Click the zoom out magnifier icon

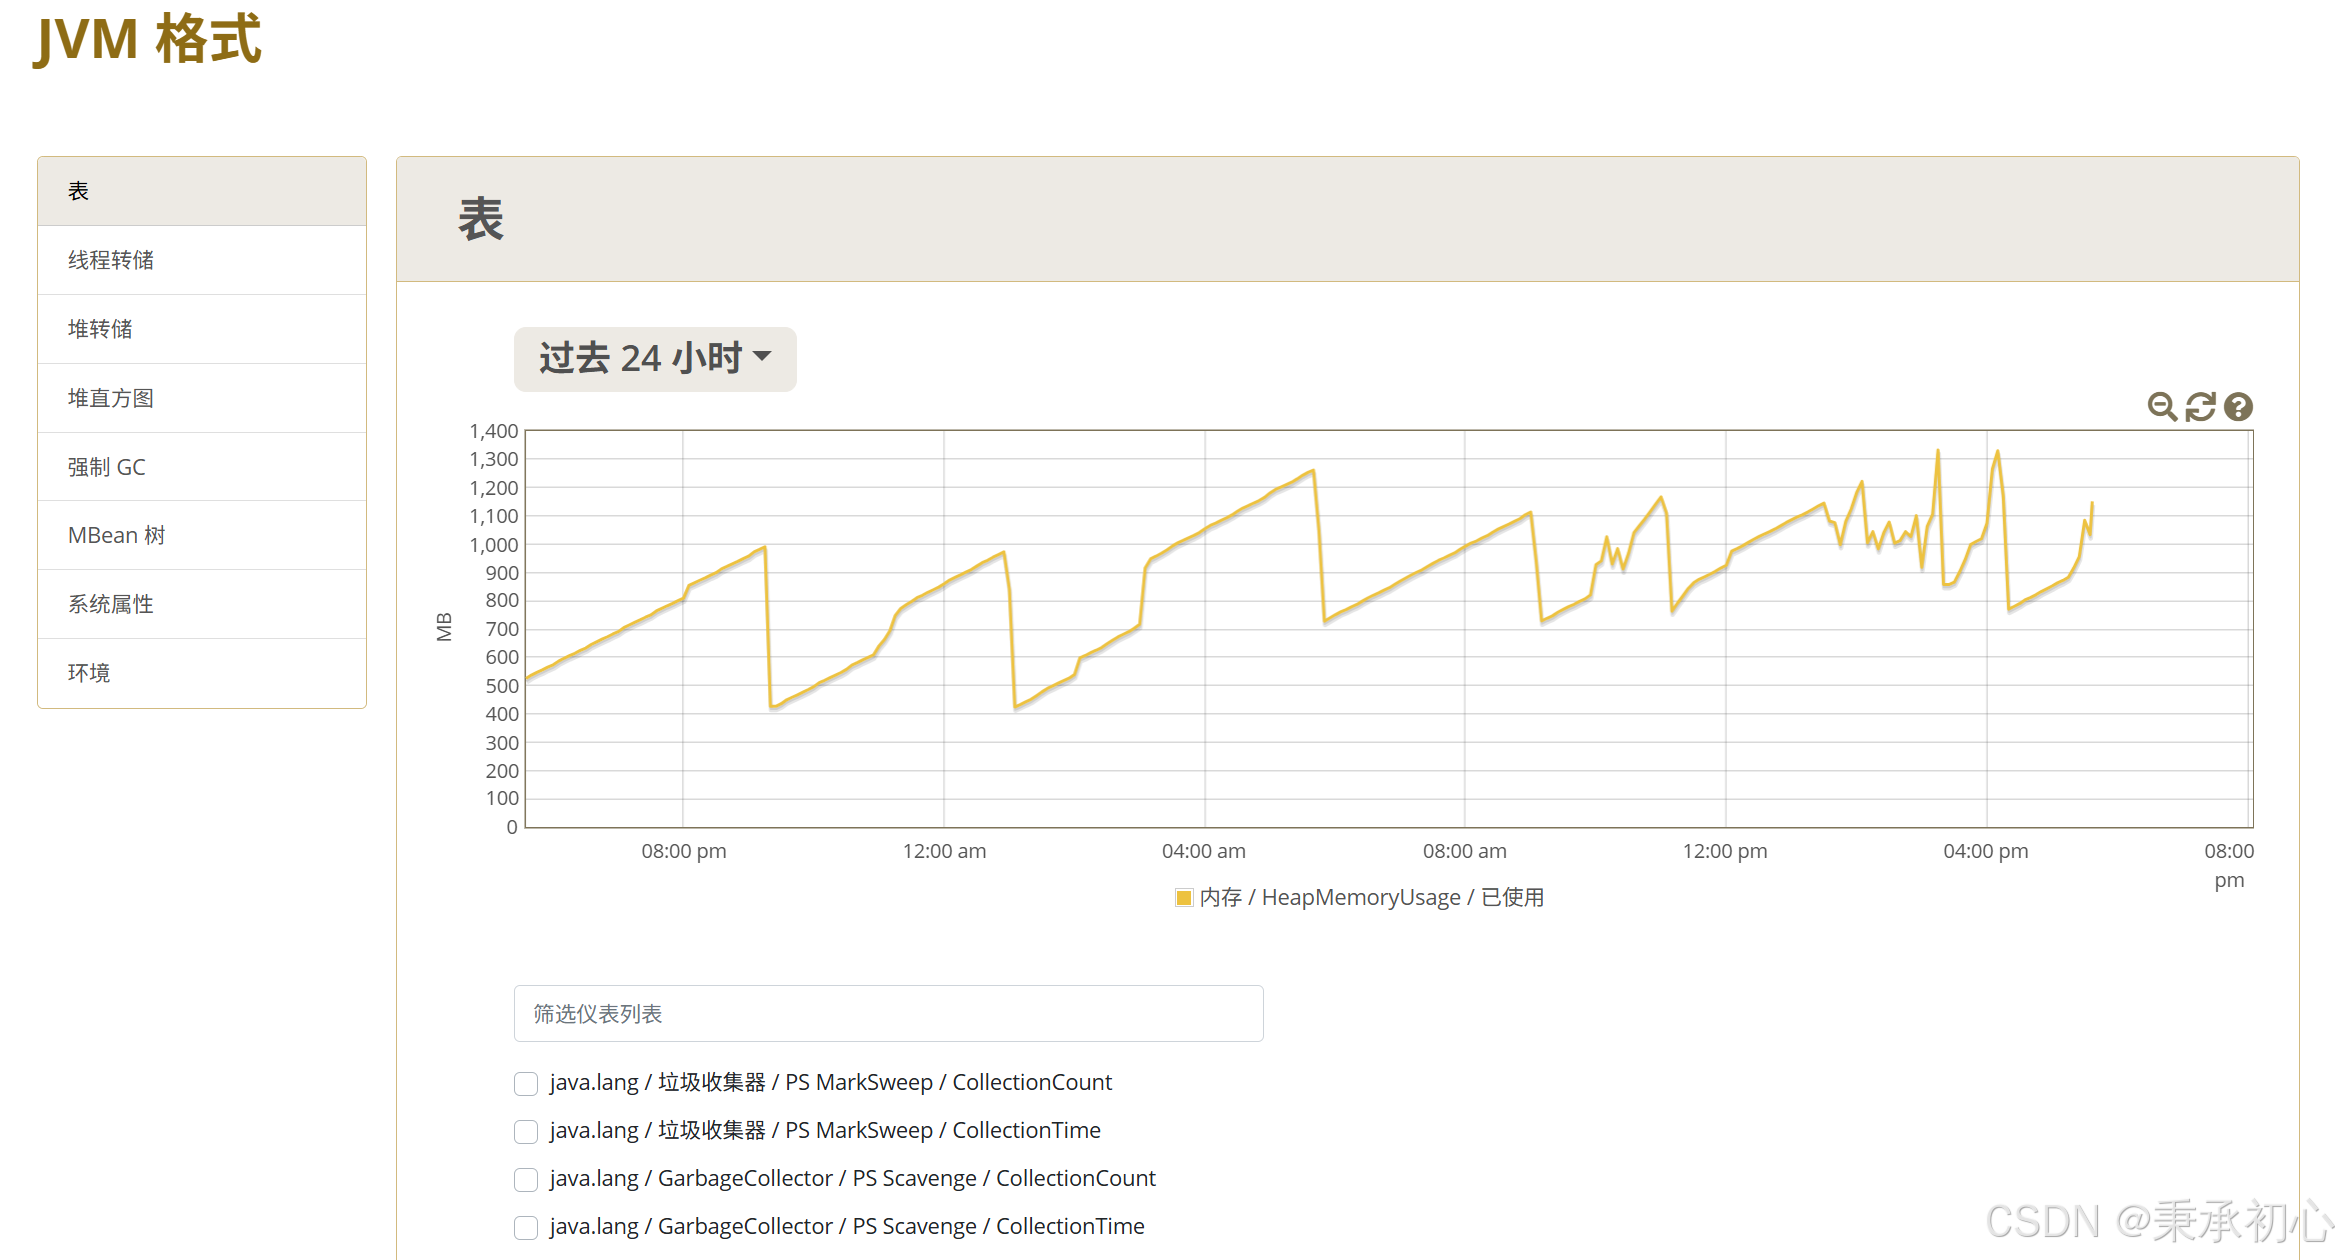point(2162,407)
